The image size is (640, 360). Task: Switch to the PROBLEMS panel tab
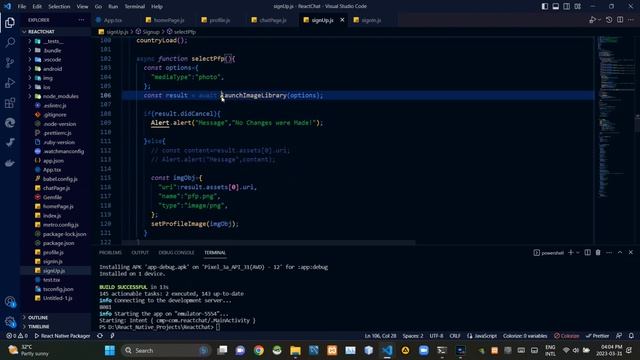click(x=110, y=253)
